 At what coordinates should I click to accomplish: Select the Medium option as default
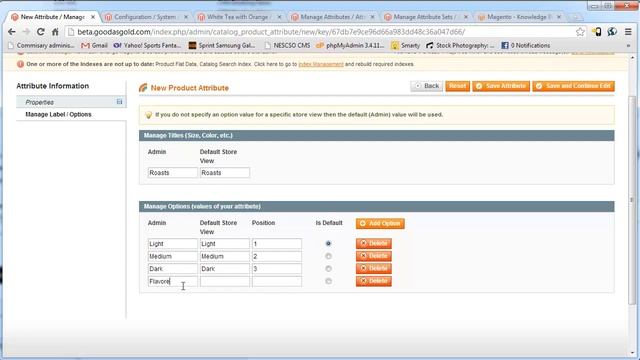328,256
